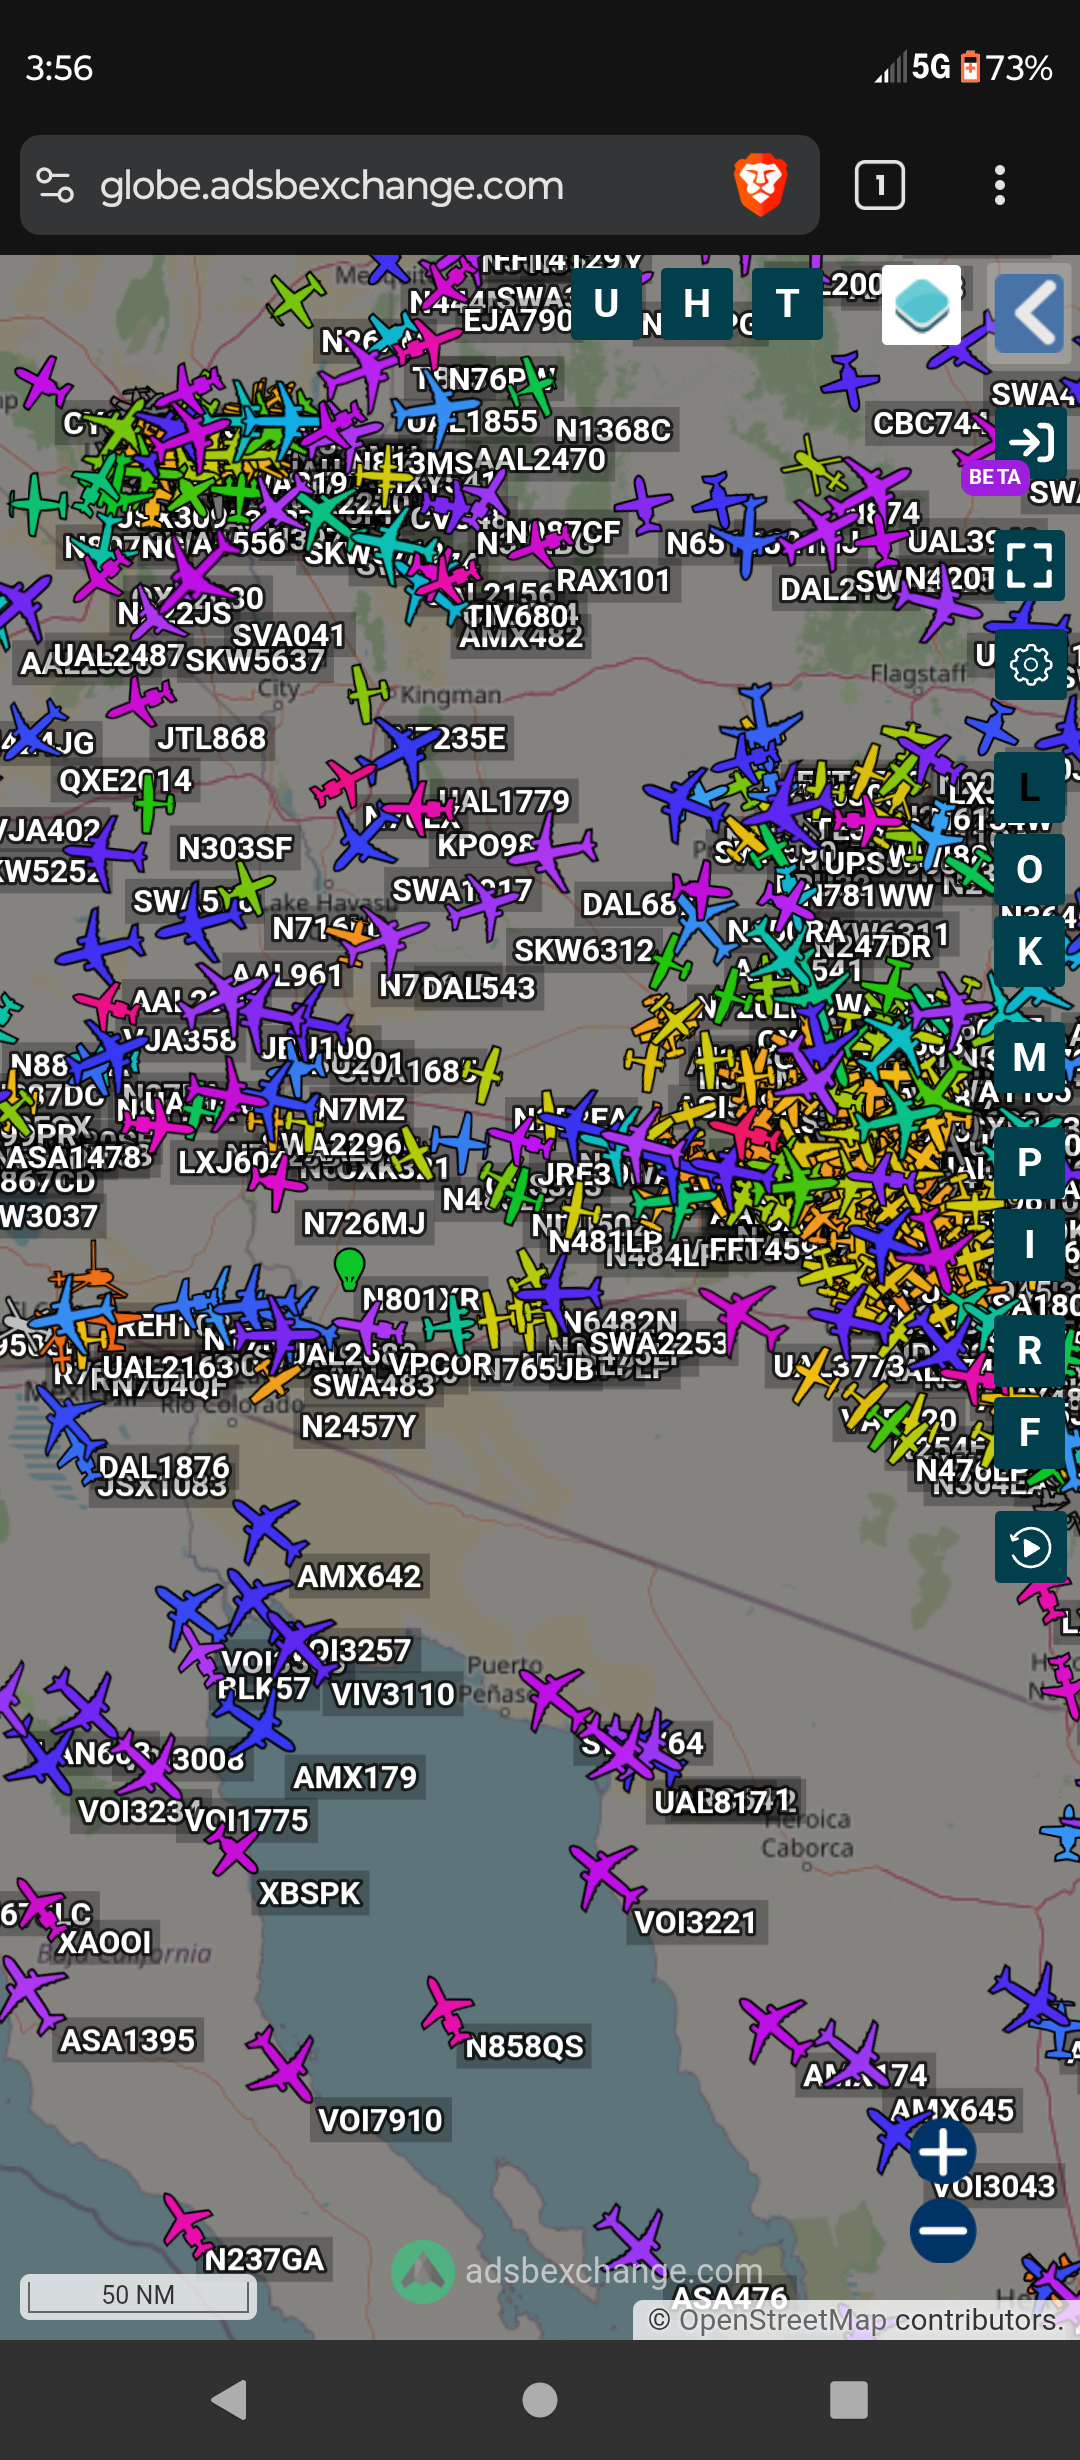Select aircraft N1368C
Viewport: 1080px width, 2460px height.
[613, 429]
